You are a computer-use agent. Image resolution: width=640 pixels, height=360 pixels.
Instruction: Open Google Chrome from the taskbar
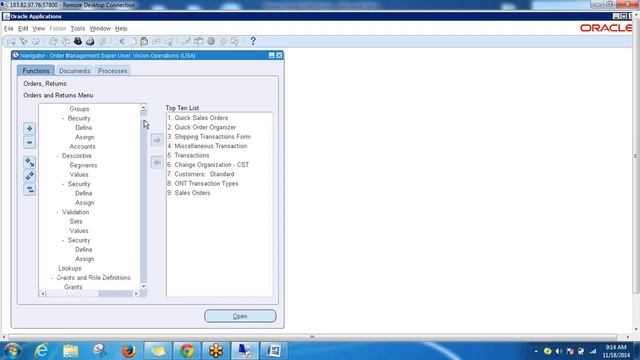(x=187, y=351)
